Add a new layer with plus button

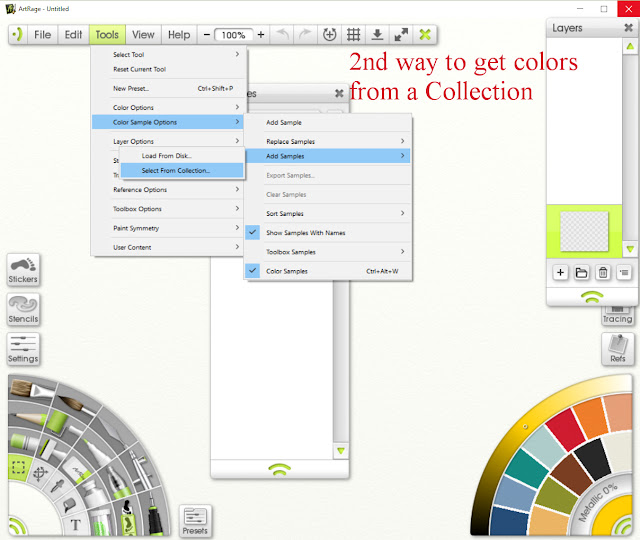(x=560, y=272)
